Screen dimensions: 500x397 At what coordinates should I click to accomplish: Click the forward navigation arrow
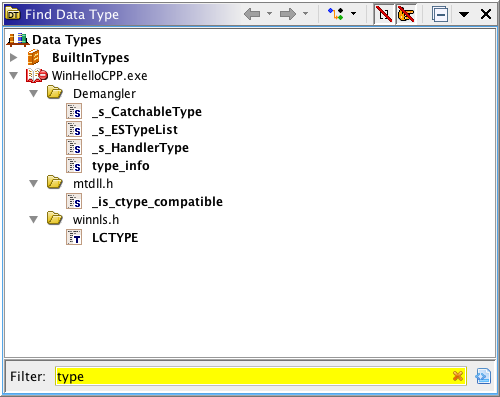(288, 14)
